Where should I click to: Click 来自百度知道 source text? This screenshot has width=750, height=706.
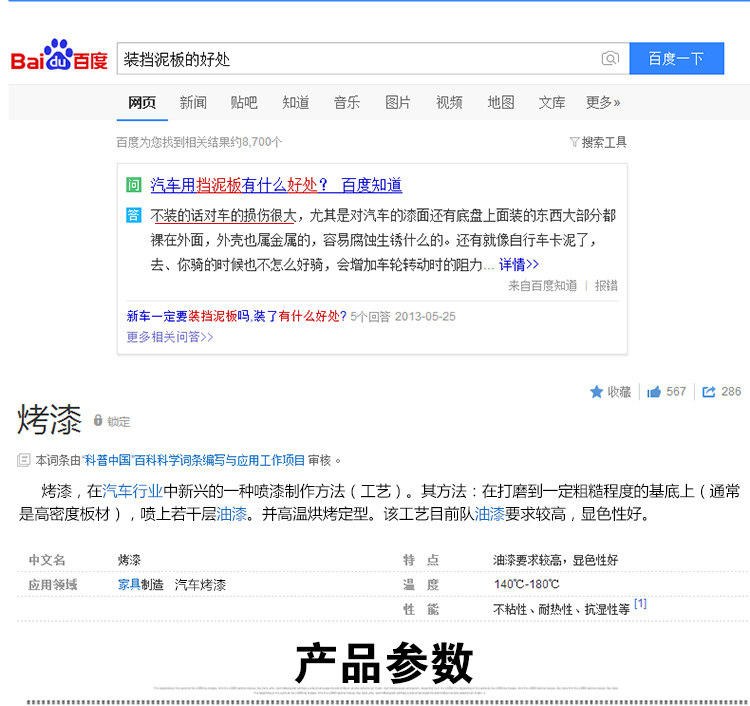pos(542,286)
